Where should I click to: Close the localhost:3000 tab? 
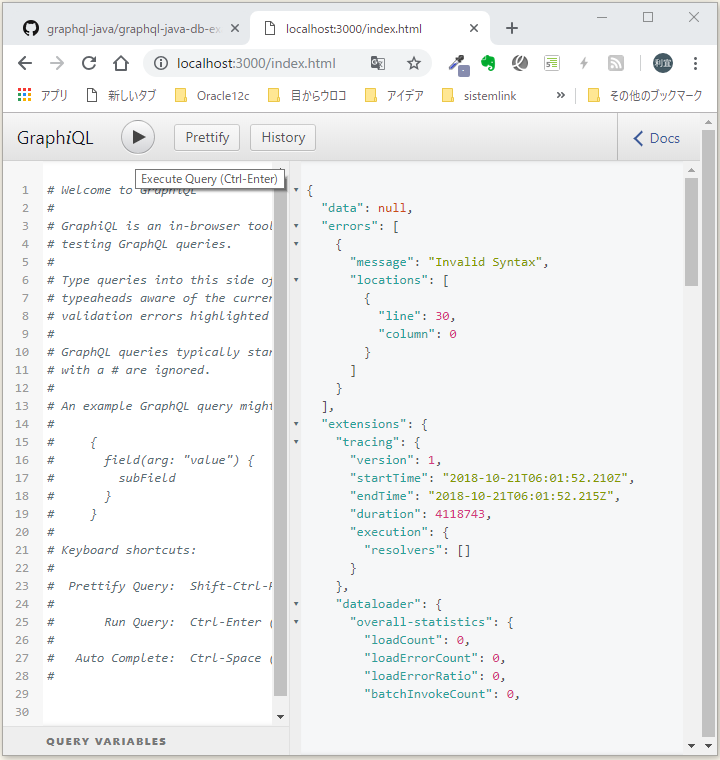[x=474, y=29]
